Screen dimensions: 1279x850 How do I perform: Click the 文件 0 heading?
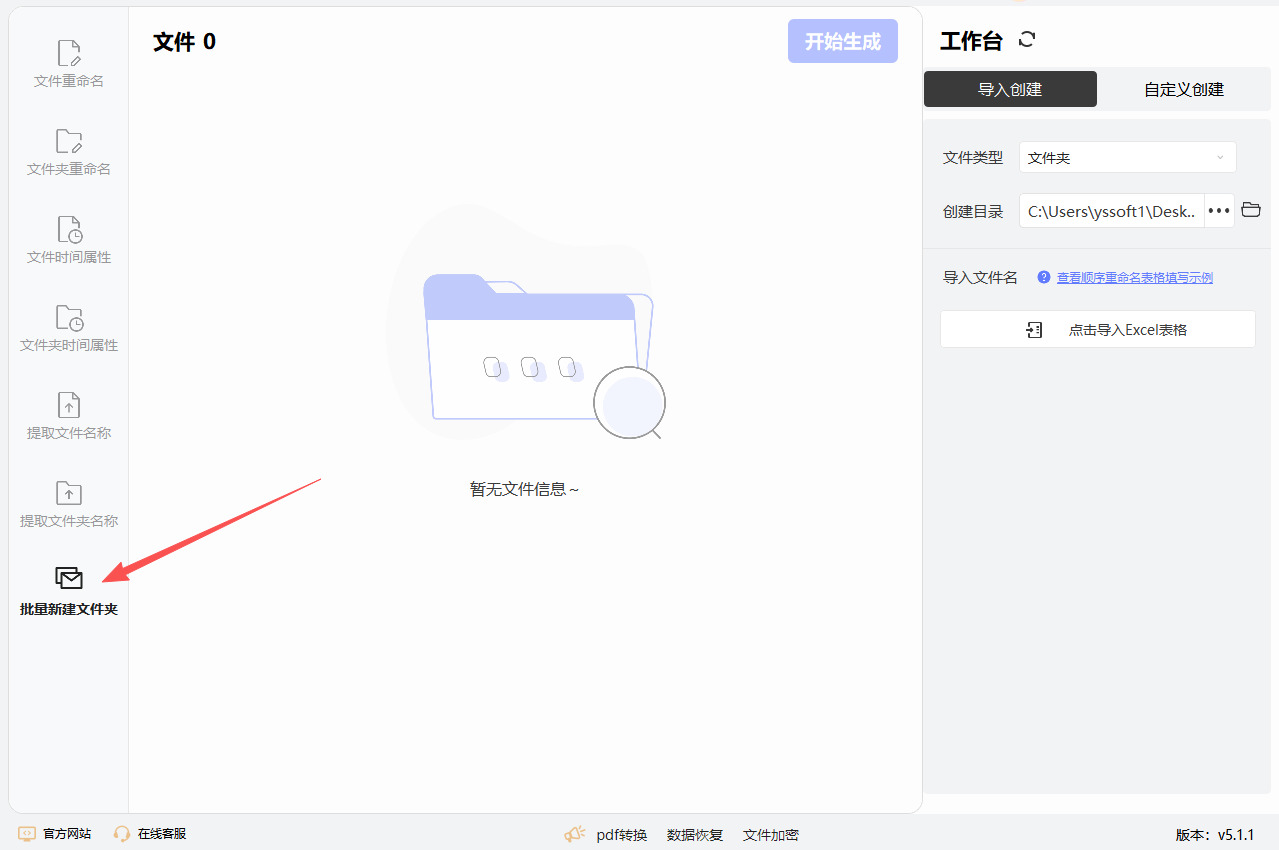184,41
